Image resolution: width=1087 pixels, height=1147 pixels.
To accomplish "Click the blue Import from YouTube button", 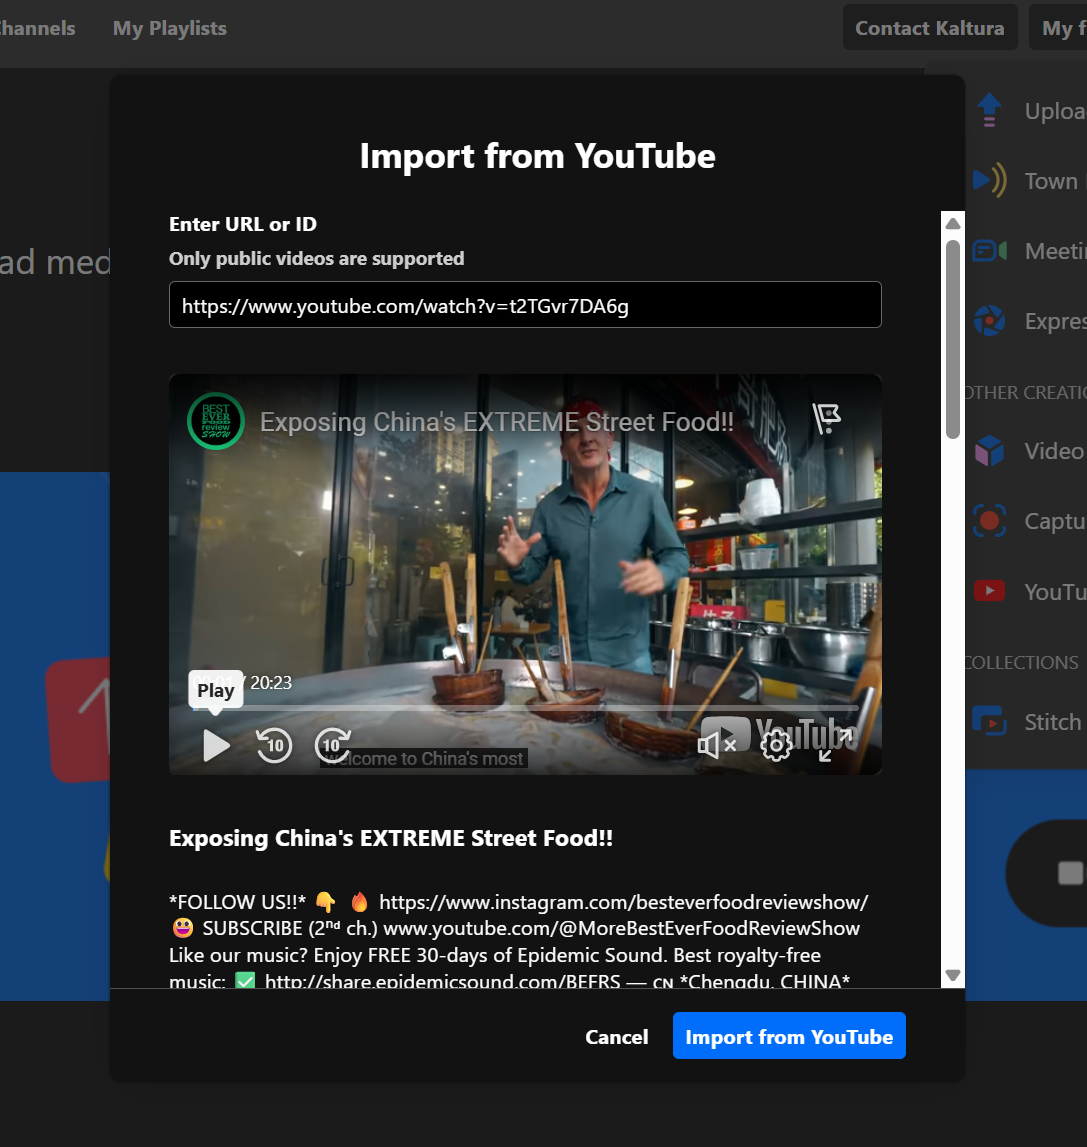I will tap(789, 1036).
